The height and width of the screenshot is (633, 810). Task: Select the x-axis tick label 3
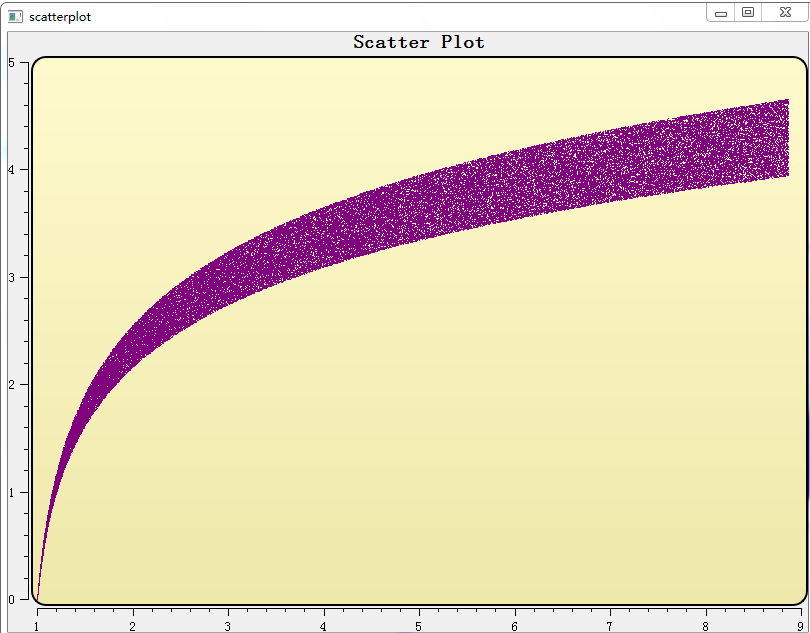[228, 626]
